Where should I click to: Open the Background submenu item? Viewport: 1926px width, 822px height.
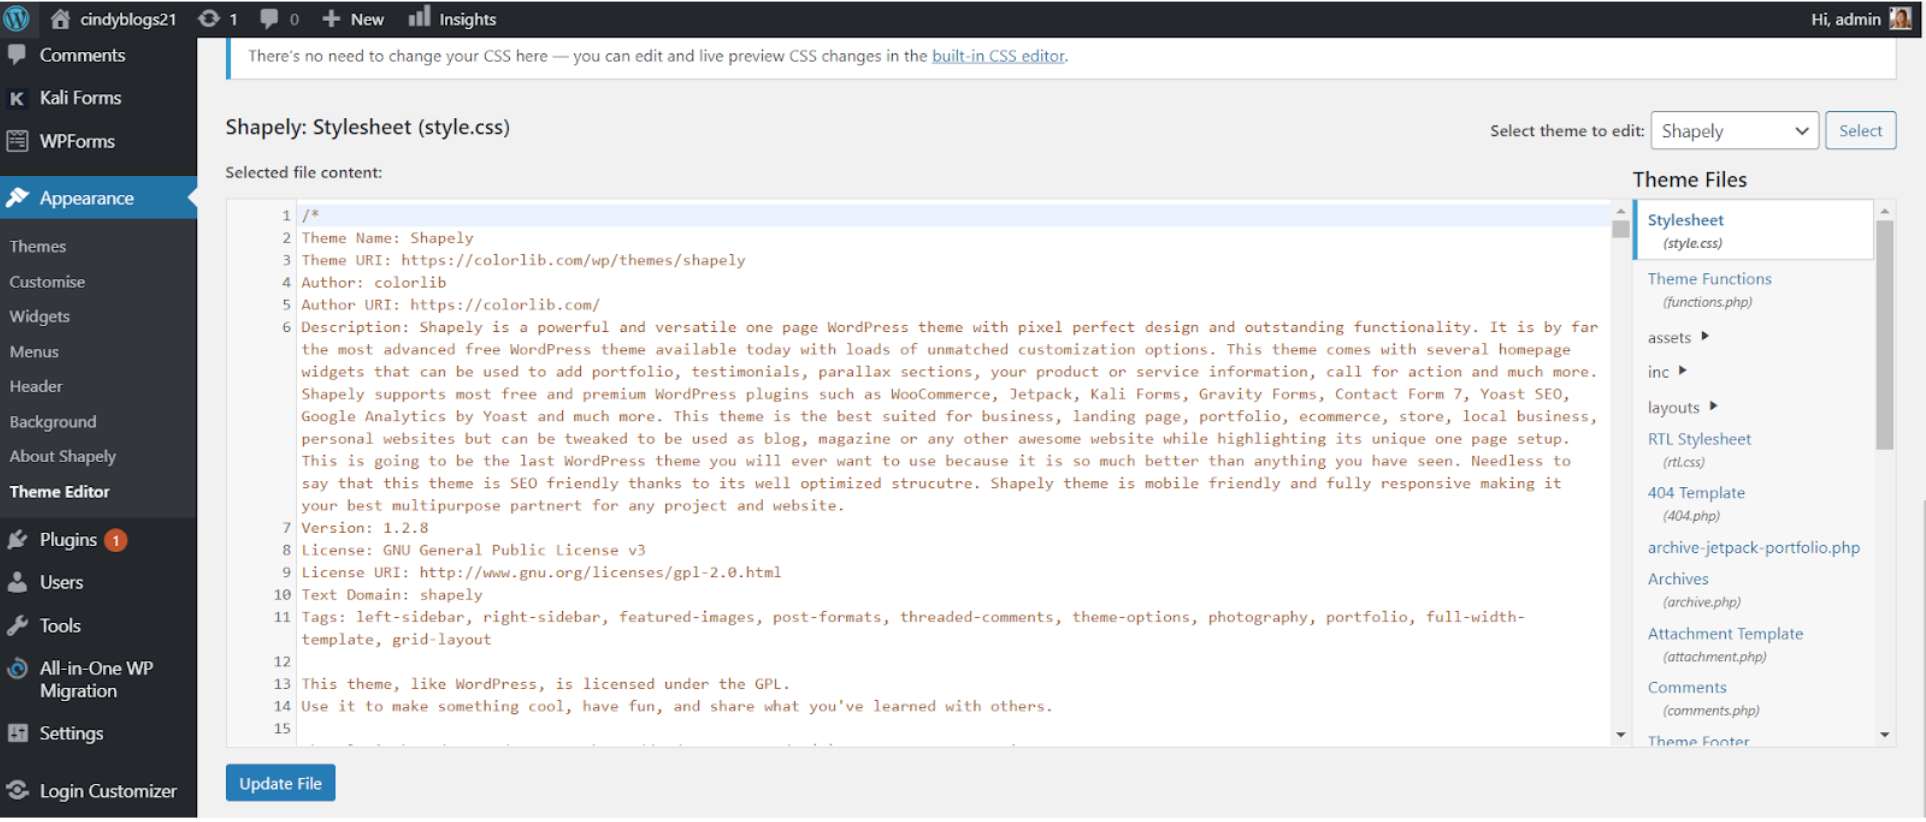pyautogui.click(x=53, y=422)
